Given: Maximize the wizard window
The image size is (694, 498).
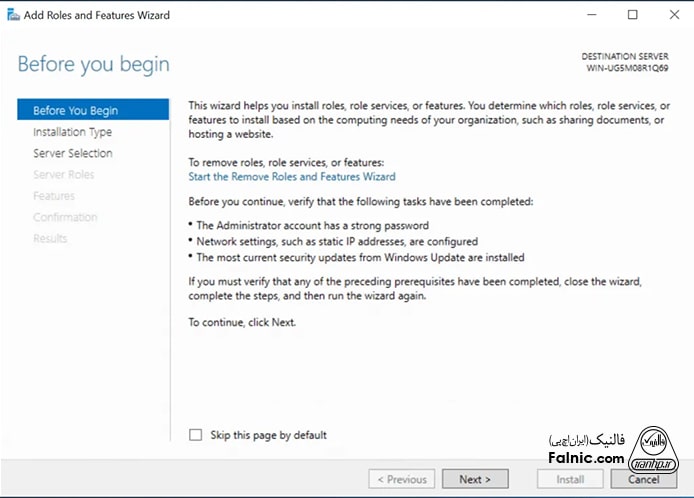Looking at the screenshot, I should (x=632, y=15).
